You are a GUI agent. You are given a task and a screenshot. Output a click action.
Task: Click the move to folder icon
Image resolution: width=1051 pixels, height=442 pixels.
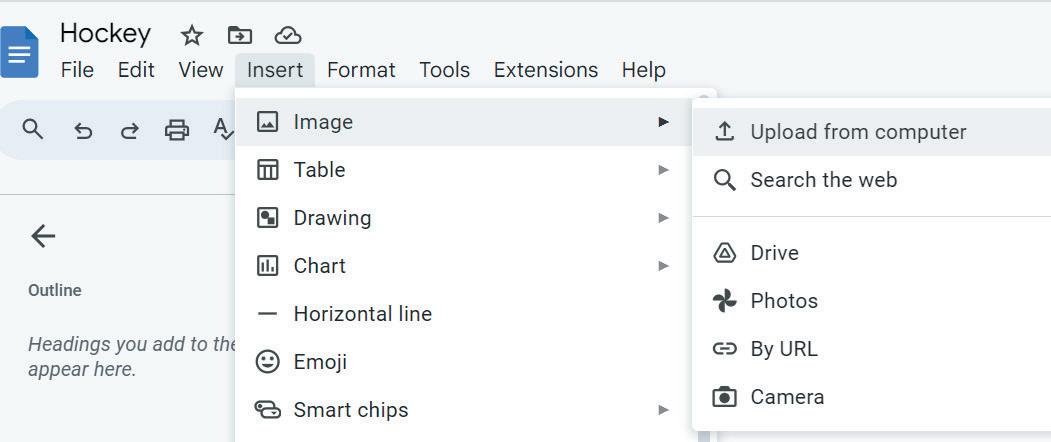click(x=239, y=36)
